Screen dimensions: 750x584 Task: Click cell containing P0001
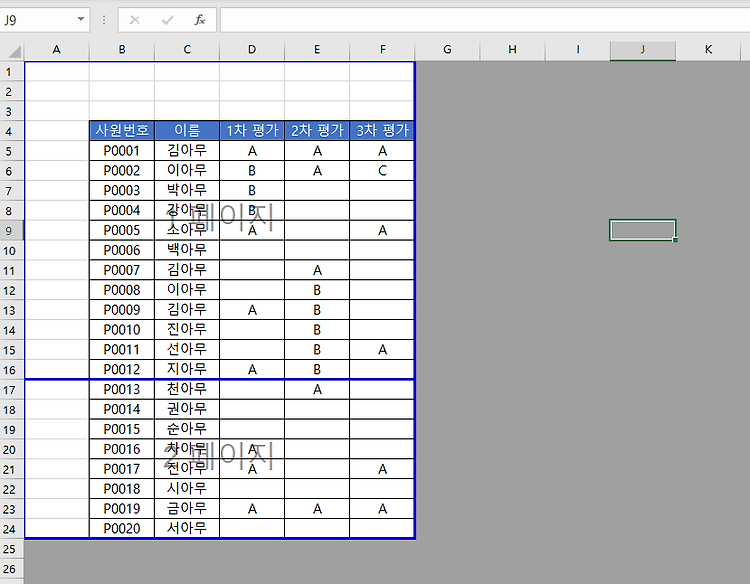122,151
